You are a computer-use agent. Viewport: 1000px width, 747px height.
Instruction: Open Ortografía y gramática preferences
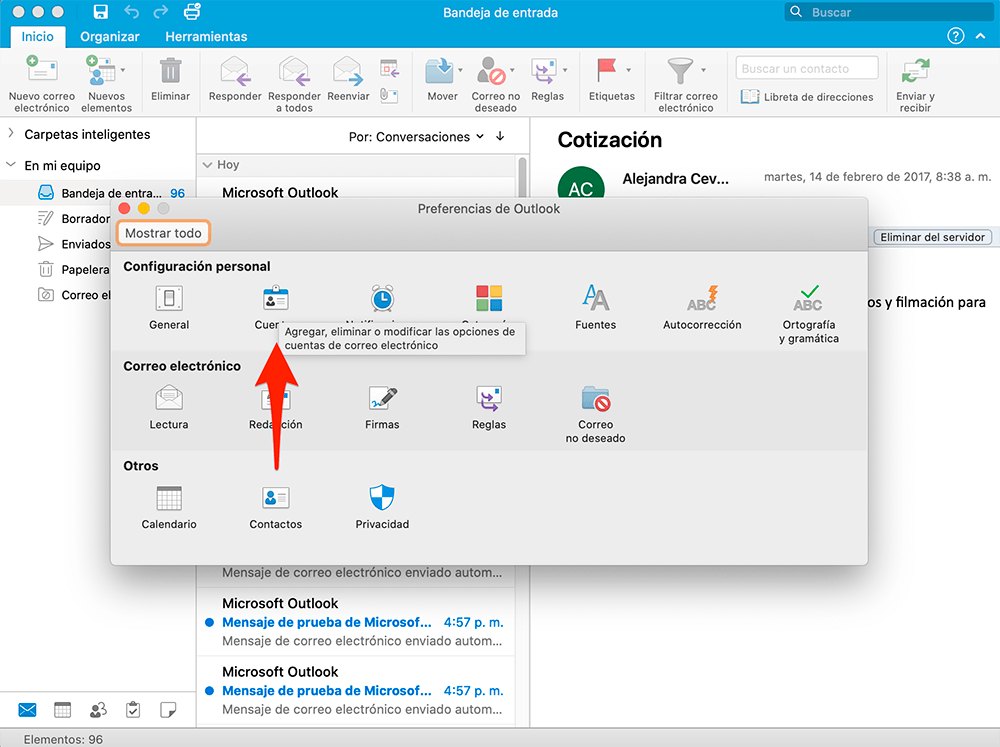(809, 314)
